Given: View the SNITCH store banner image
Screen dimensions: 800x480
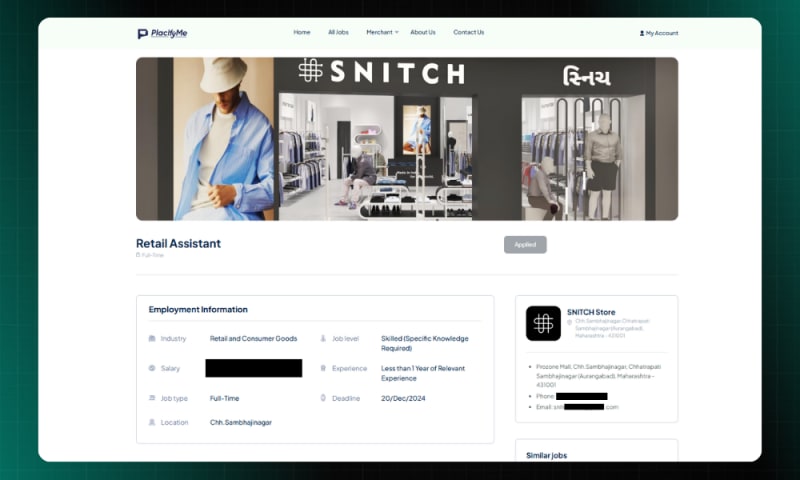Looking at the screenshot, I should coord(407,139).
